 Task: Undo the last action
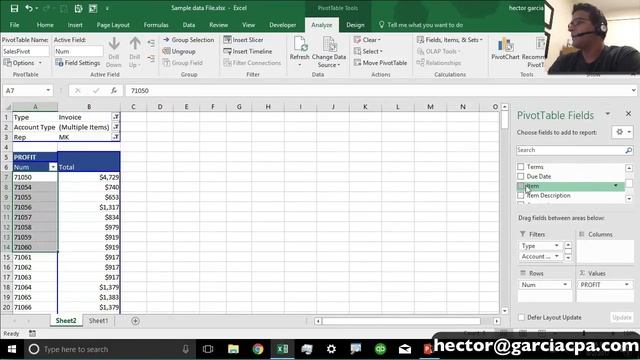point(29,8)
